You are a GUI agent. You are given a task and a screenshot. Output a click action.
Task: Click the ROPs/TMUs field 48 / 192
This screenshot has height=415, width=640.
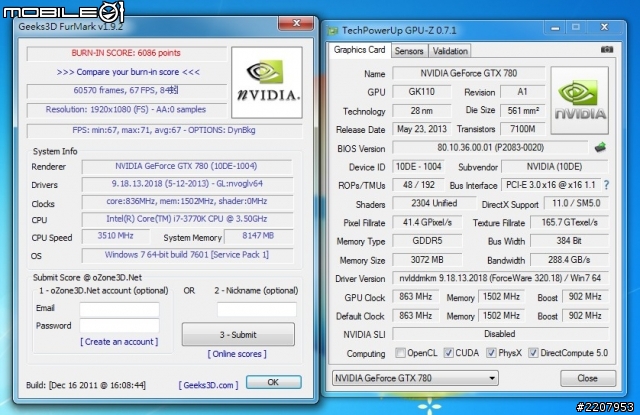pyautogui.click(x=418, y=185)
